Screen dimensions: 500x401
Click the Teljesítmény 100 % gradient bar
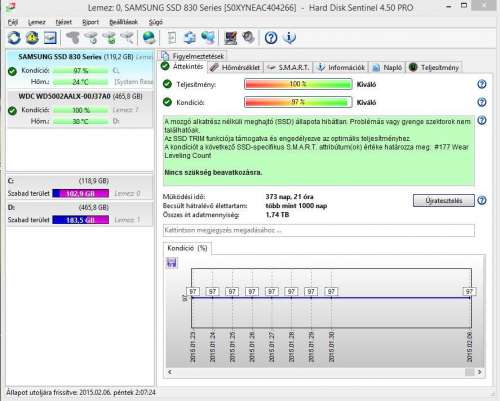click(298, 84)
